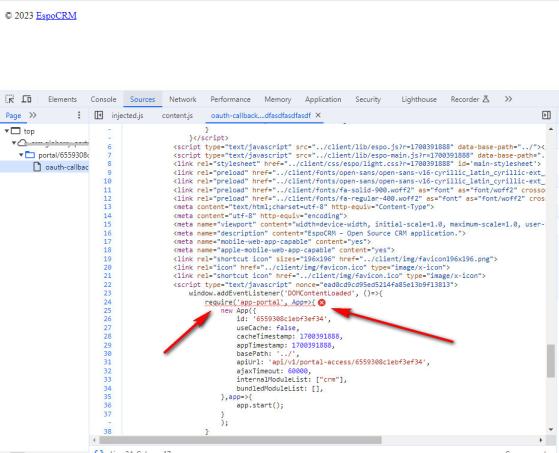Open the Memory tab
This screenshot has height=453, width=559.
tap(277, 99)
